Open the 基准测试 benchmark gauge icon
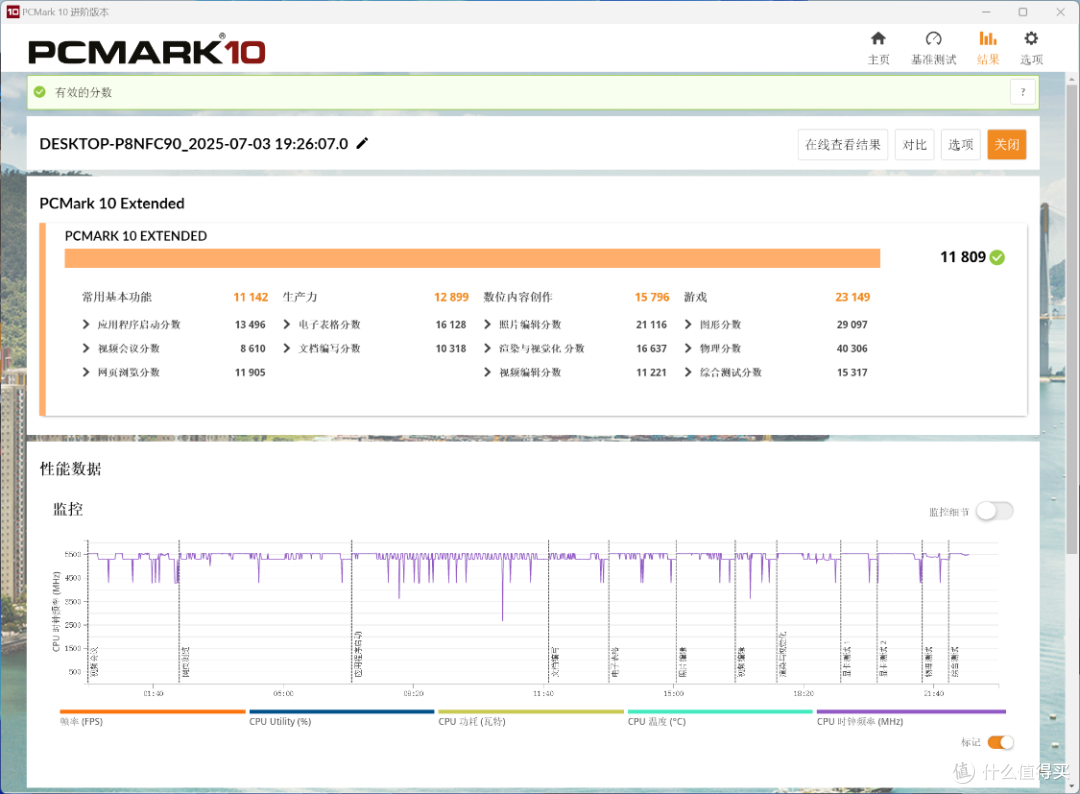 pyautogui.click(x=933, y=39)
